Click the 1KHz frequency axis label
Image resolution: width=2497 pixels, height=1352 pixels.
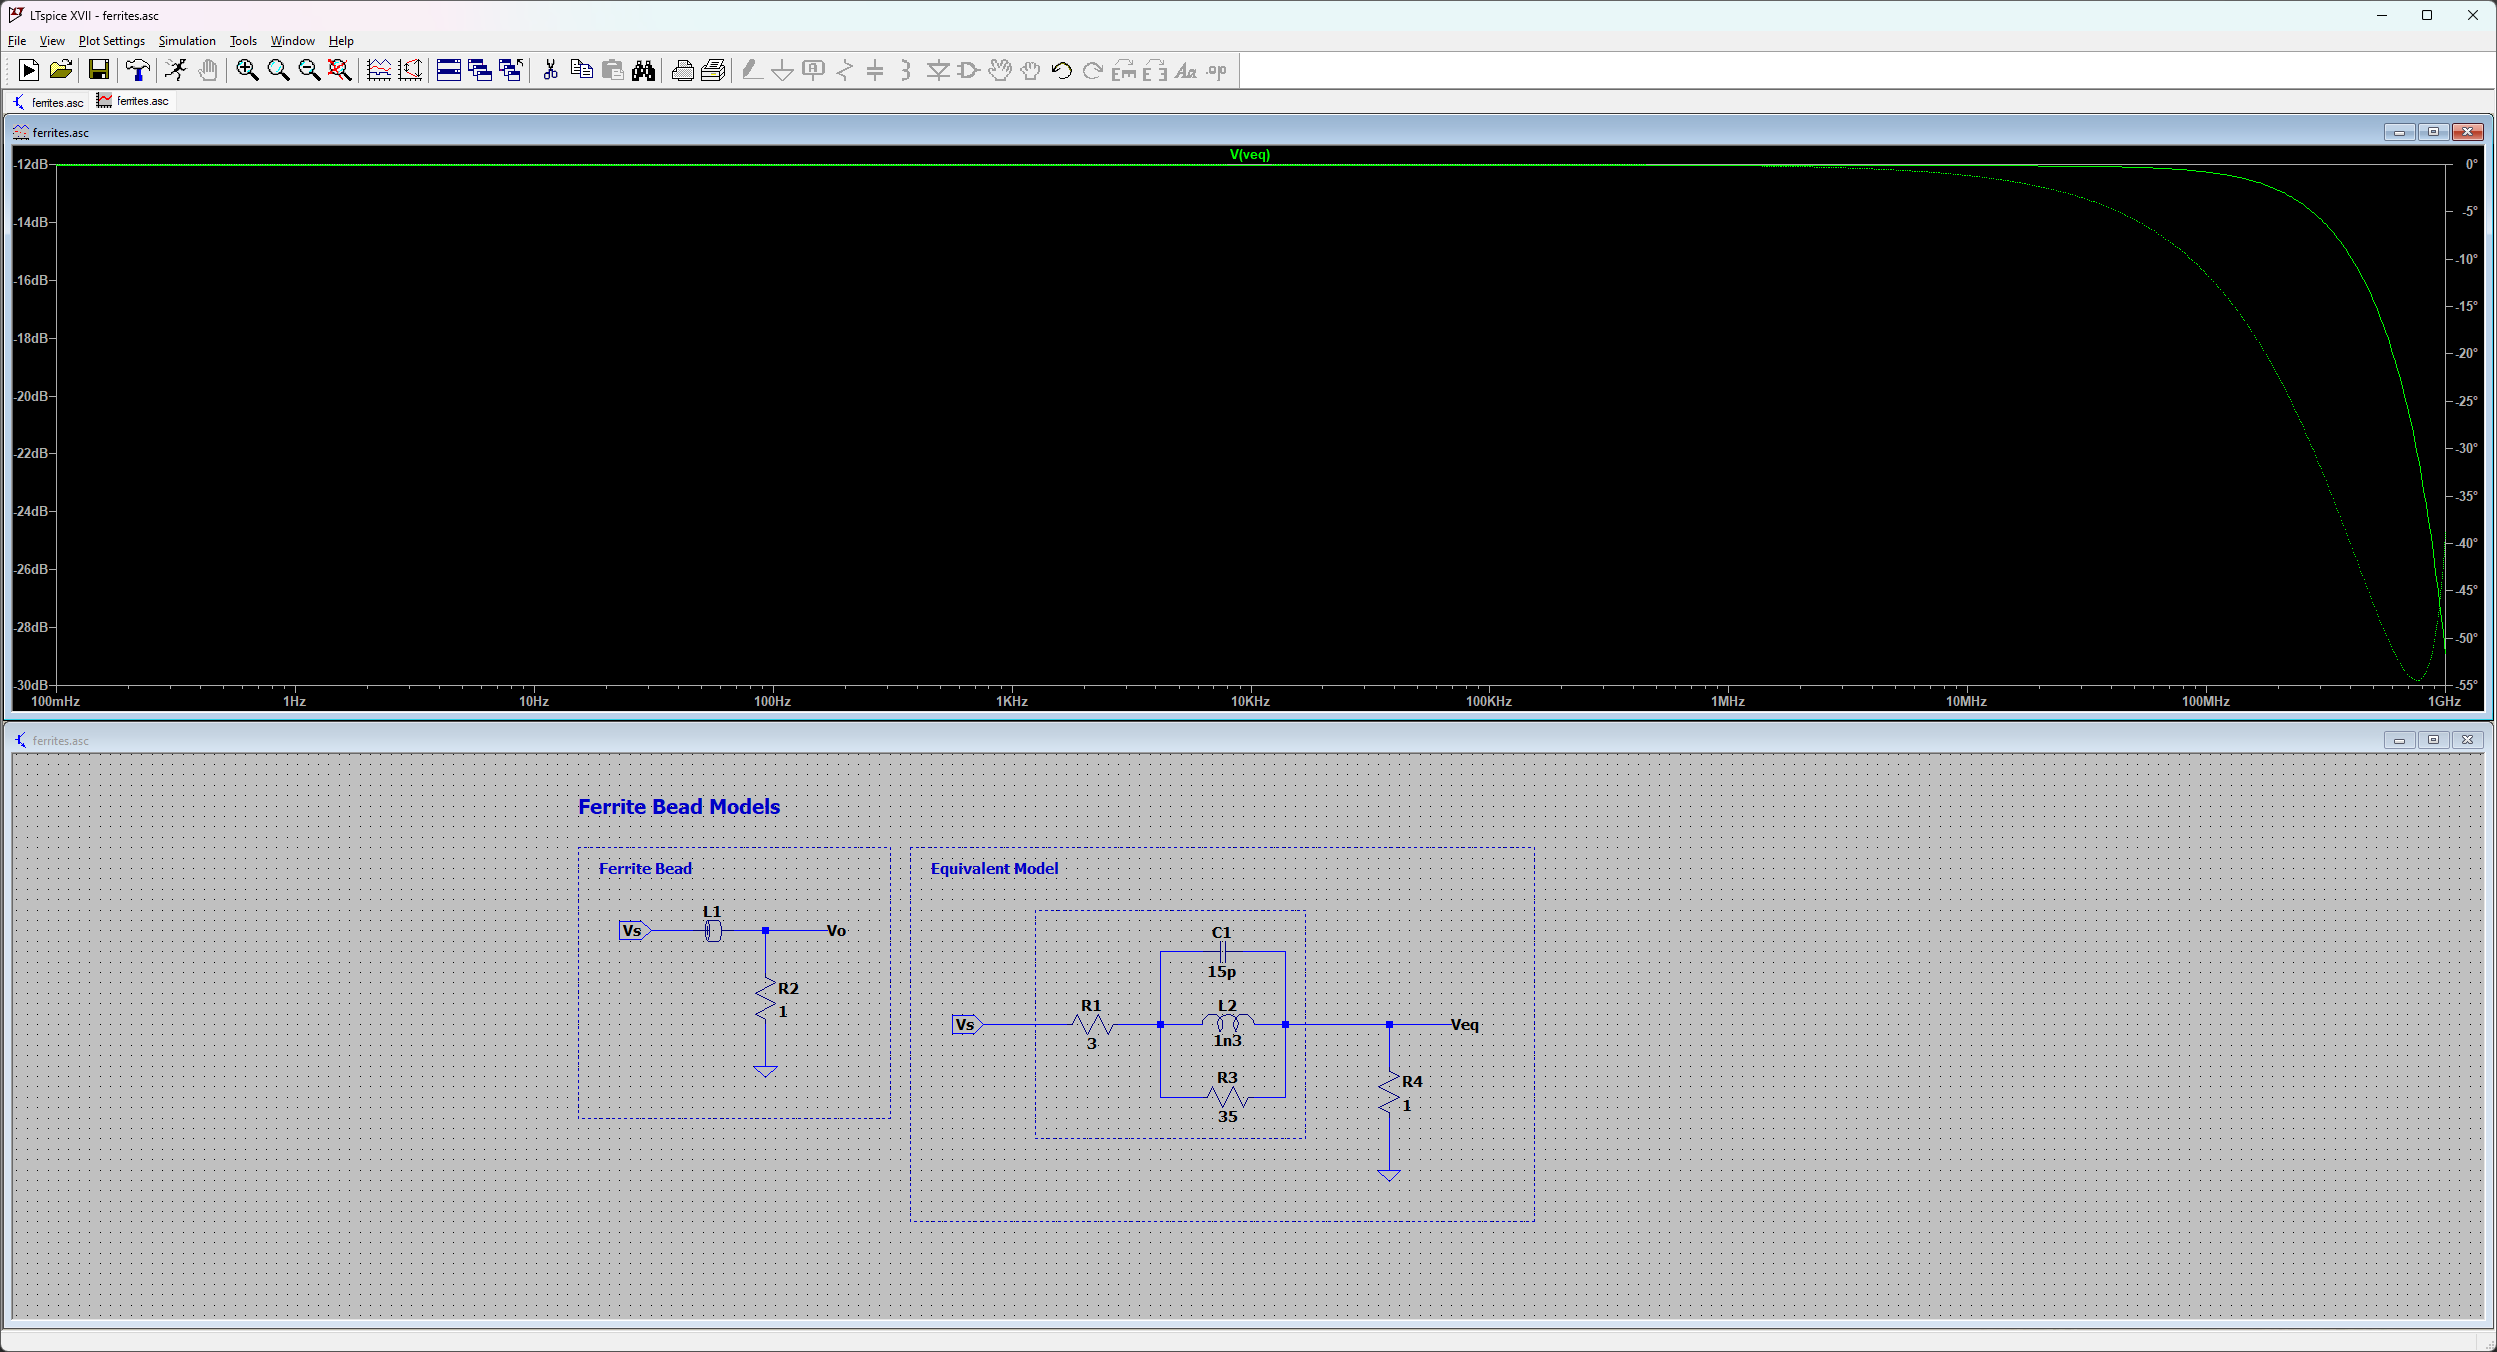(1012, 701)
